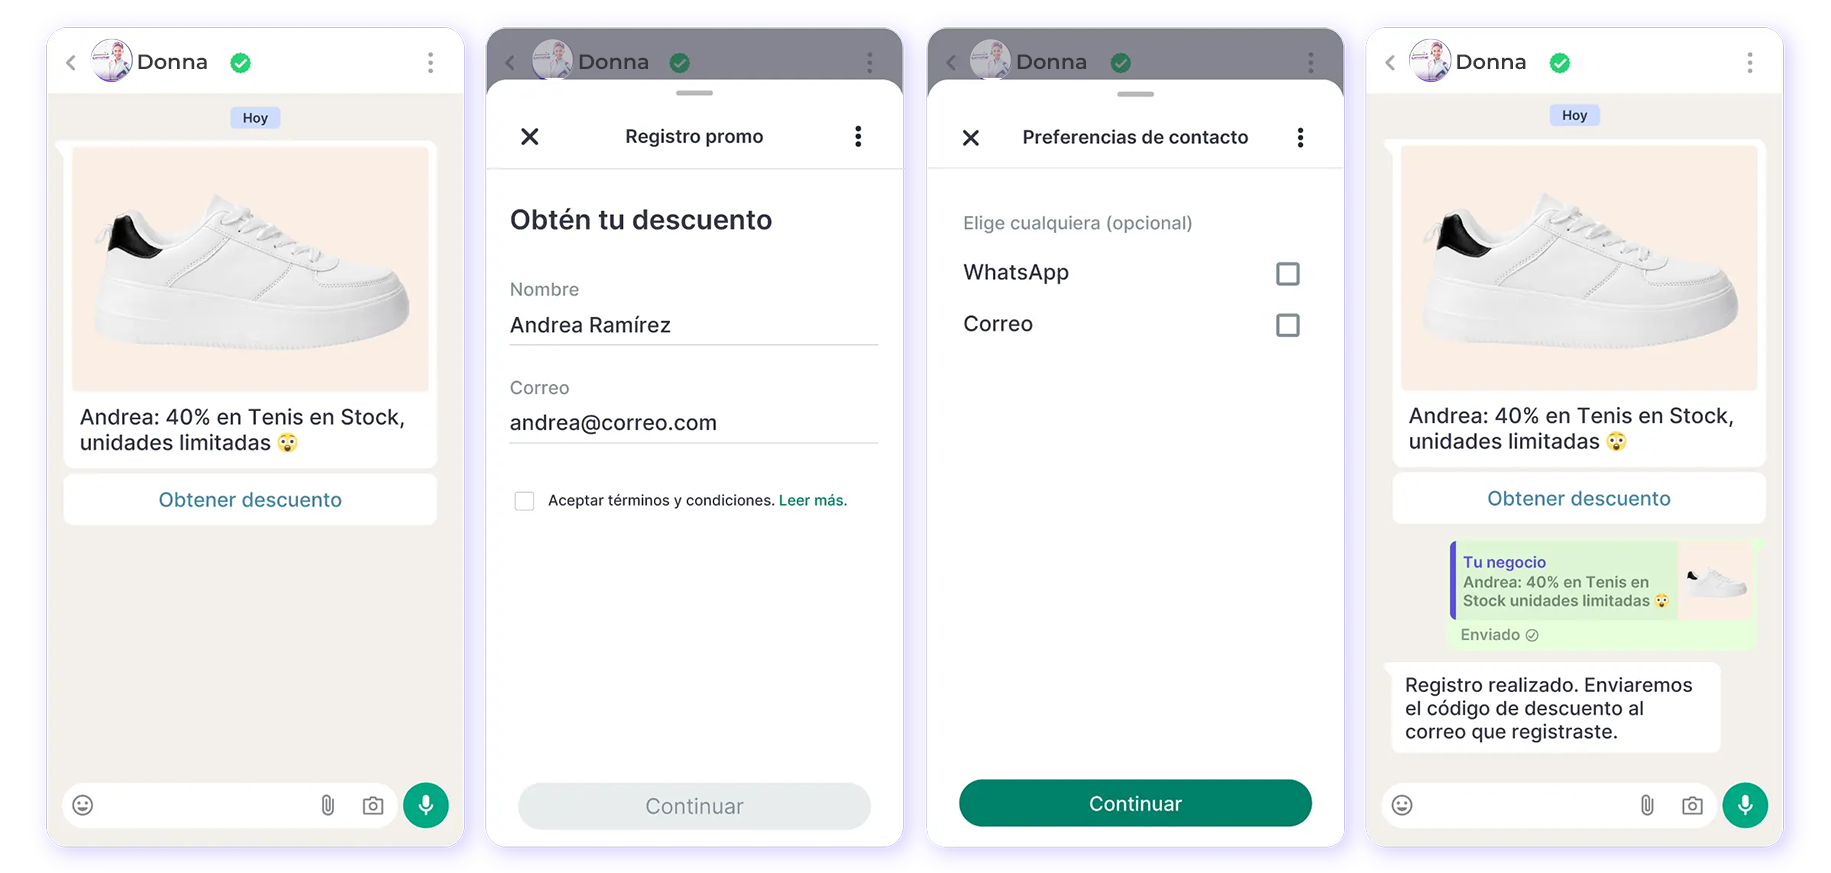
Task: Click the green Continuar button
Action: click(x=1135, y=803)
